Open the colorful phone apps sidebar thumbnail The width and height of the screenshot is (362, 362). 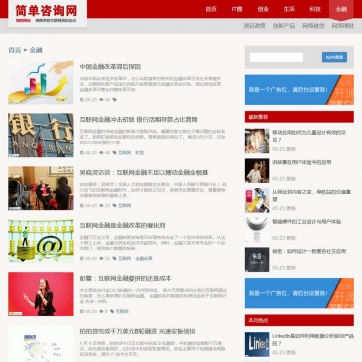pyautogui.click(x=257, y=200)
